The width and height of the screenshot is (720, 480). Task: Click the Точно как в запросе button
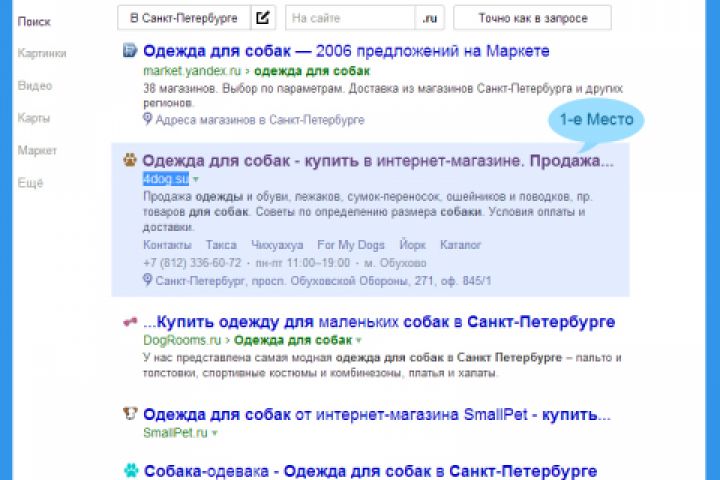(x=533, y=18)
